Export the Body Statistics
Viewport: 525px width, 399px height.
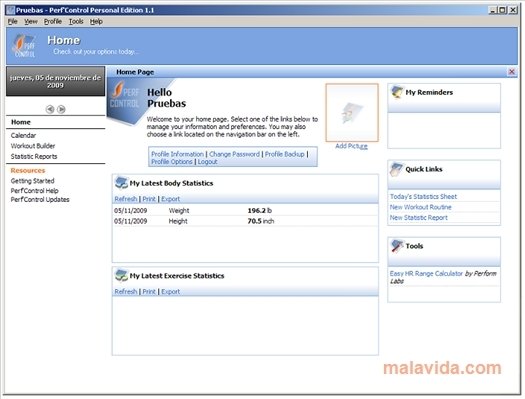tap(170, 199)
